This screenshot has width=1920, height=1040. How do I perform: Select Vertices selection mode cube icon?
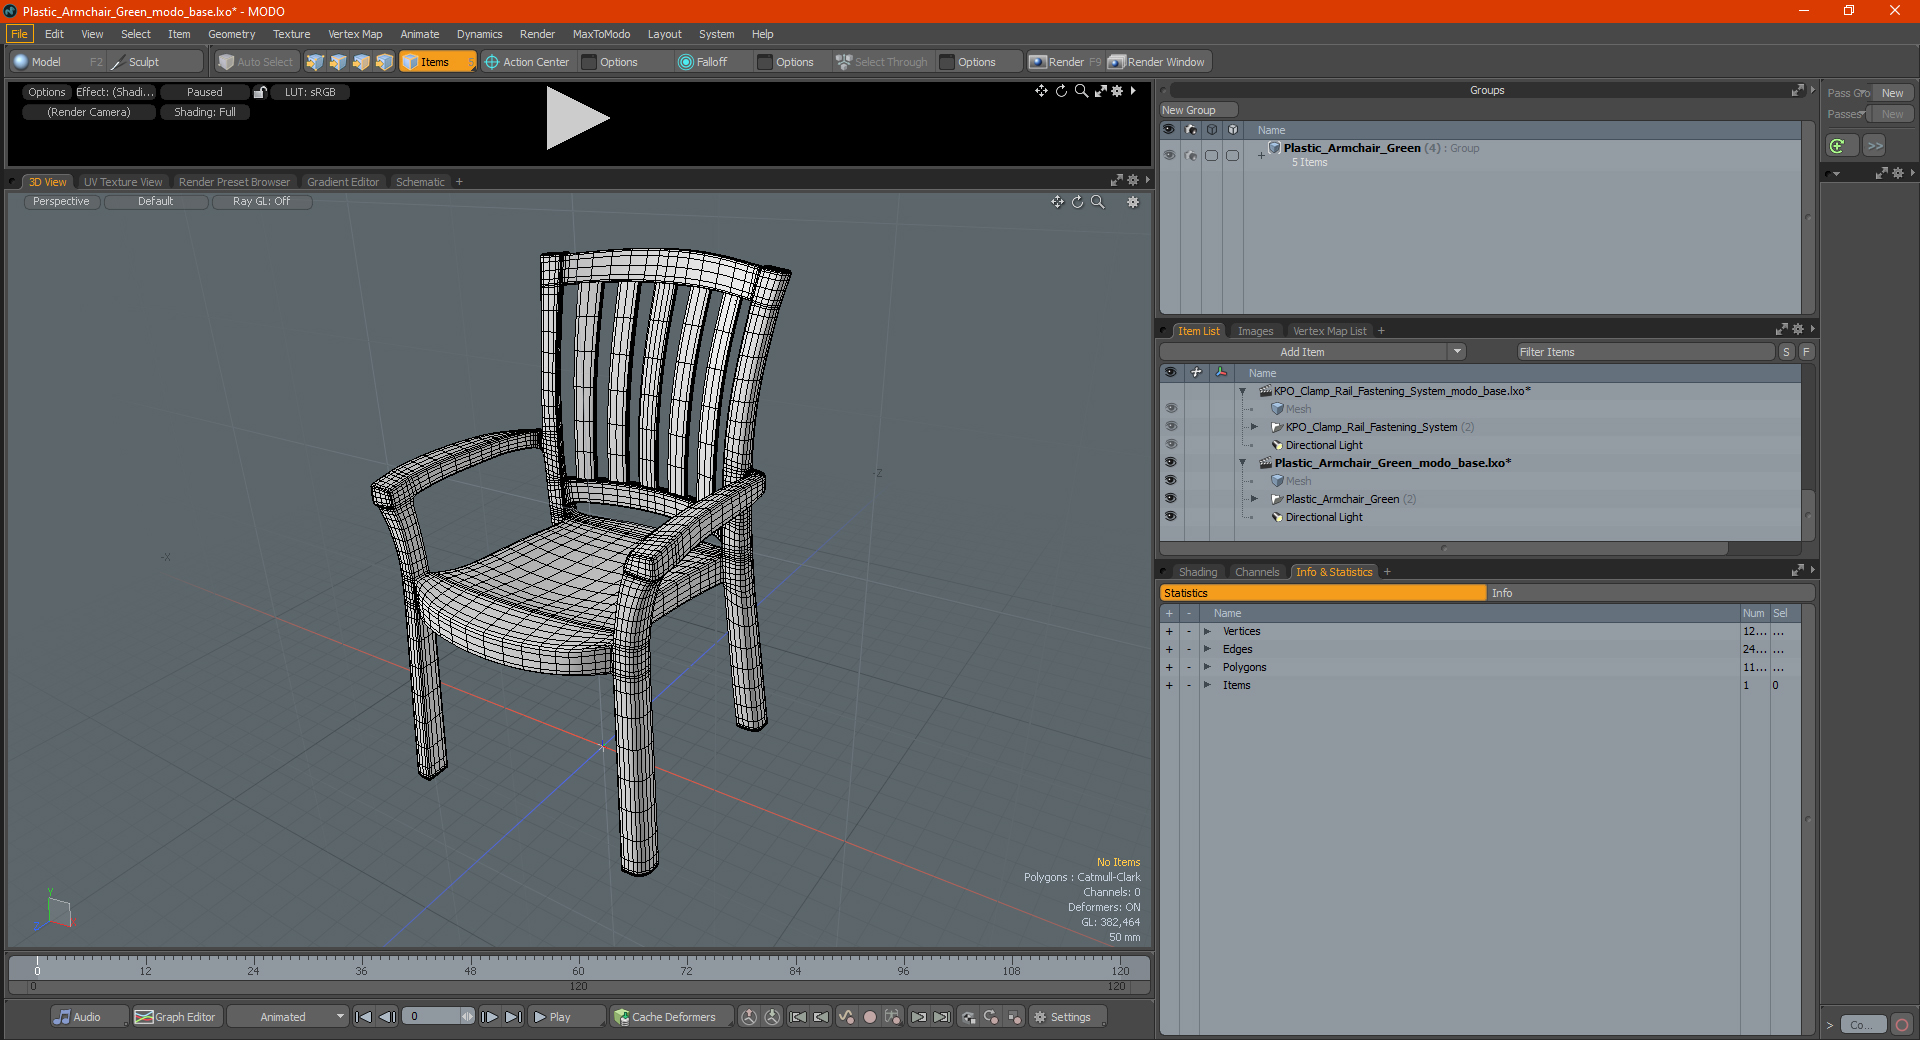(315, 62)
